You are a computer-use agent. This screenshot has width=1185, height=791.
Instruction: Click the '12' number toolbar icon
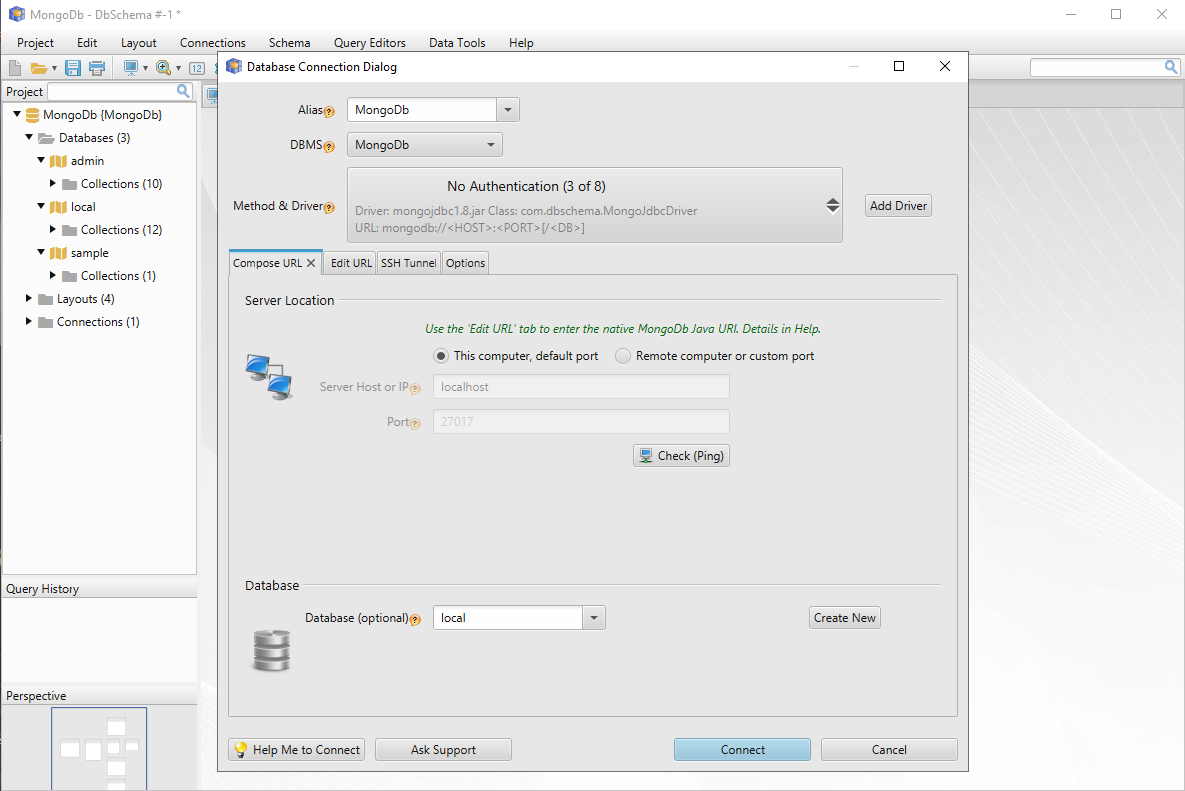(x=196, y=68)
